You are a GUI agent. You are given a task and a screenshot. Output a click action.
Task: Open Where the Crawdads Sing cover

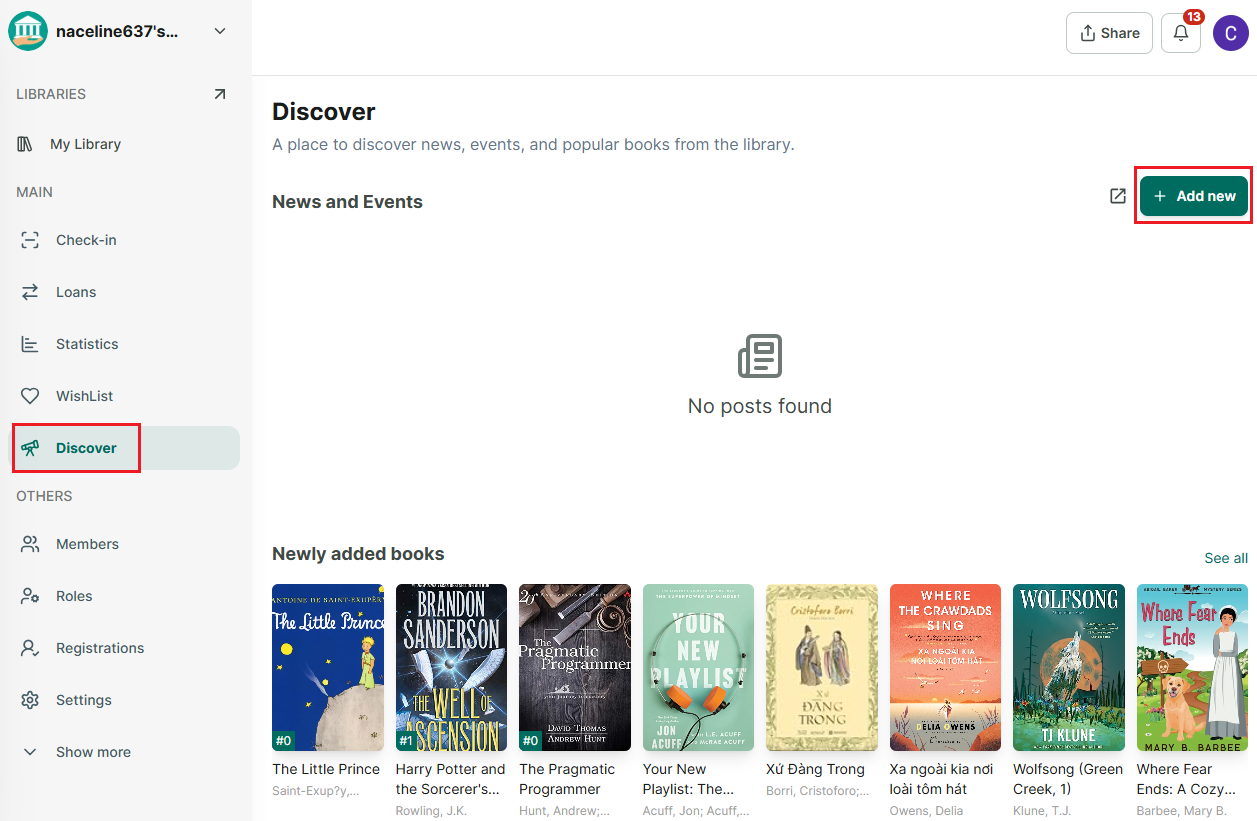point(945,668)
